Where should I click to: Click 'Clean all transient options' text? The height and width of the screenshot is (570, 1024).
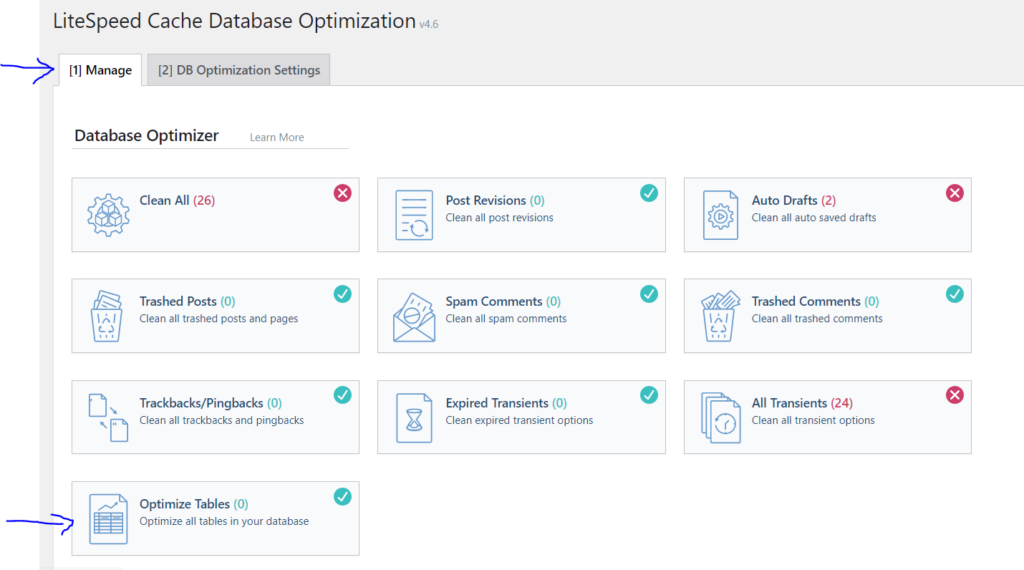813,420
